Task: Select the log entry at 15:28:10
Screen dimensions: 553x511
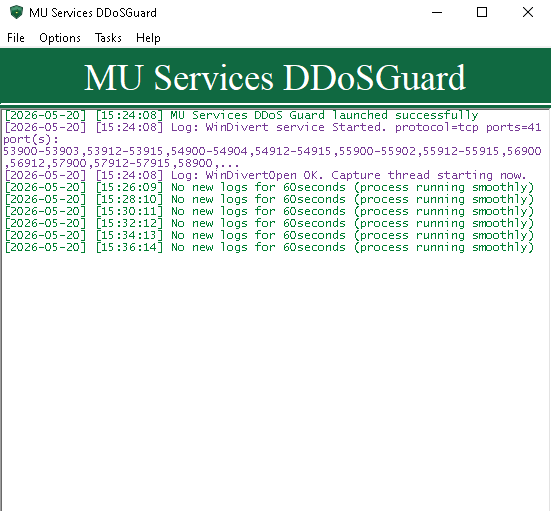Action: click(269, 199)
